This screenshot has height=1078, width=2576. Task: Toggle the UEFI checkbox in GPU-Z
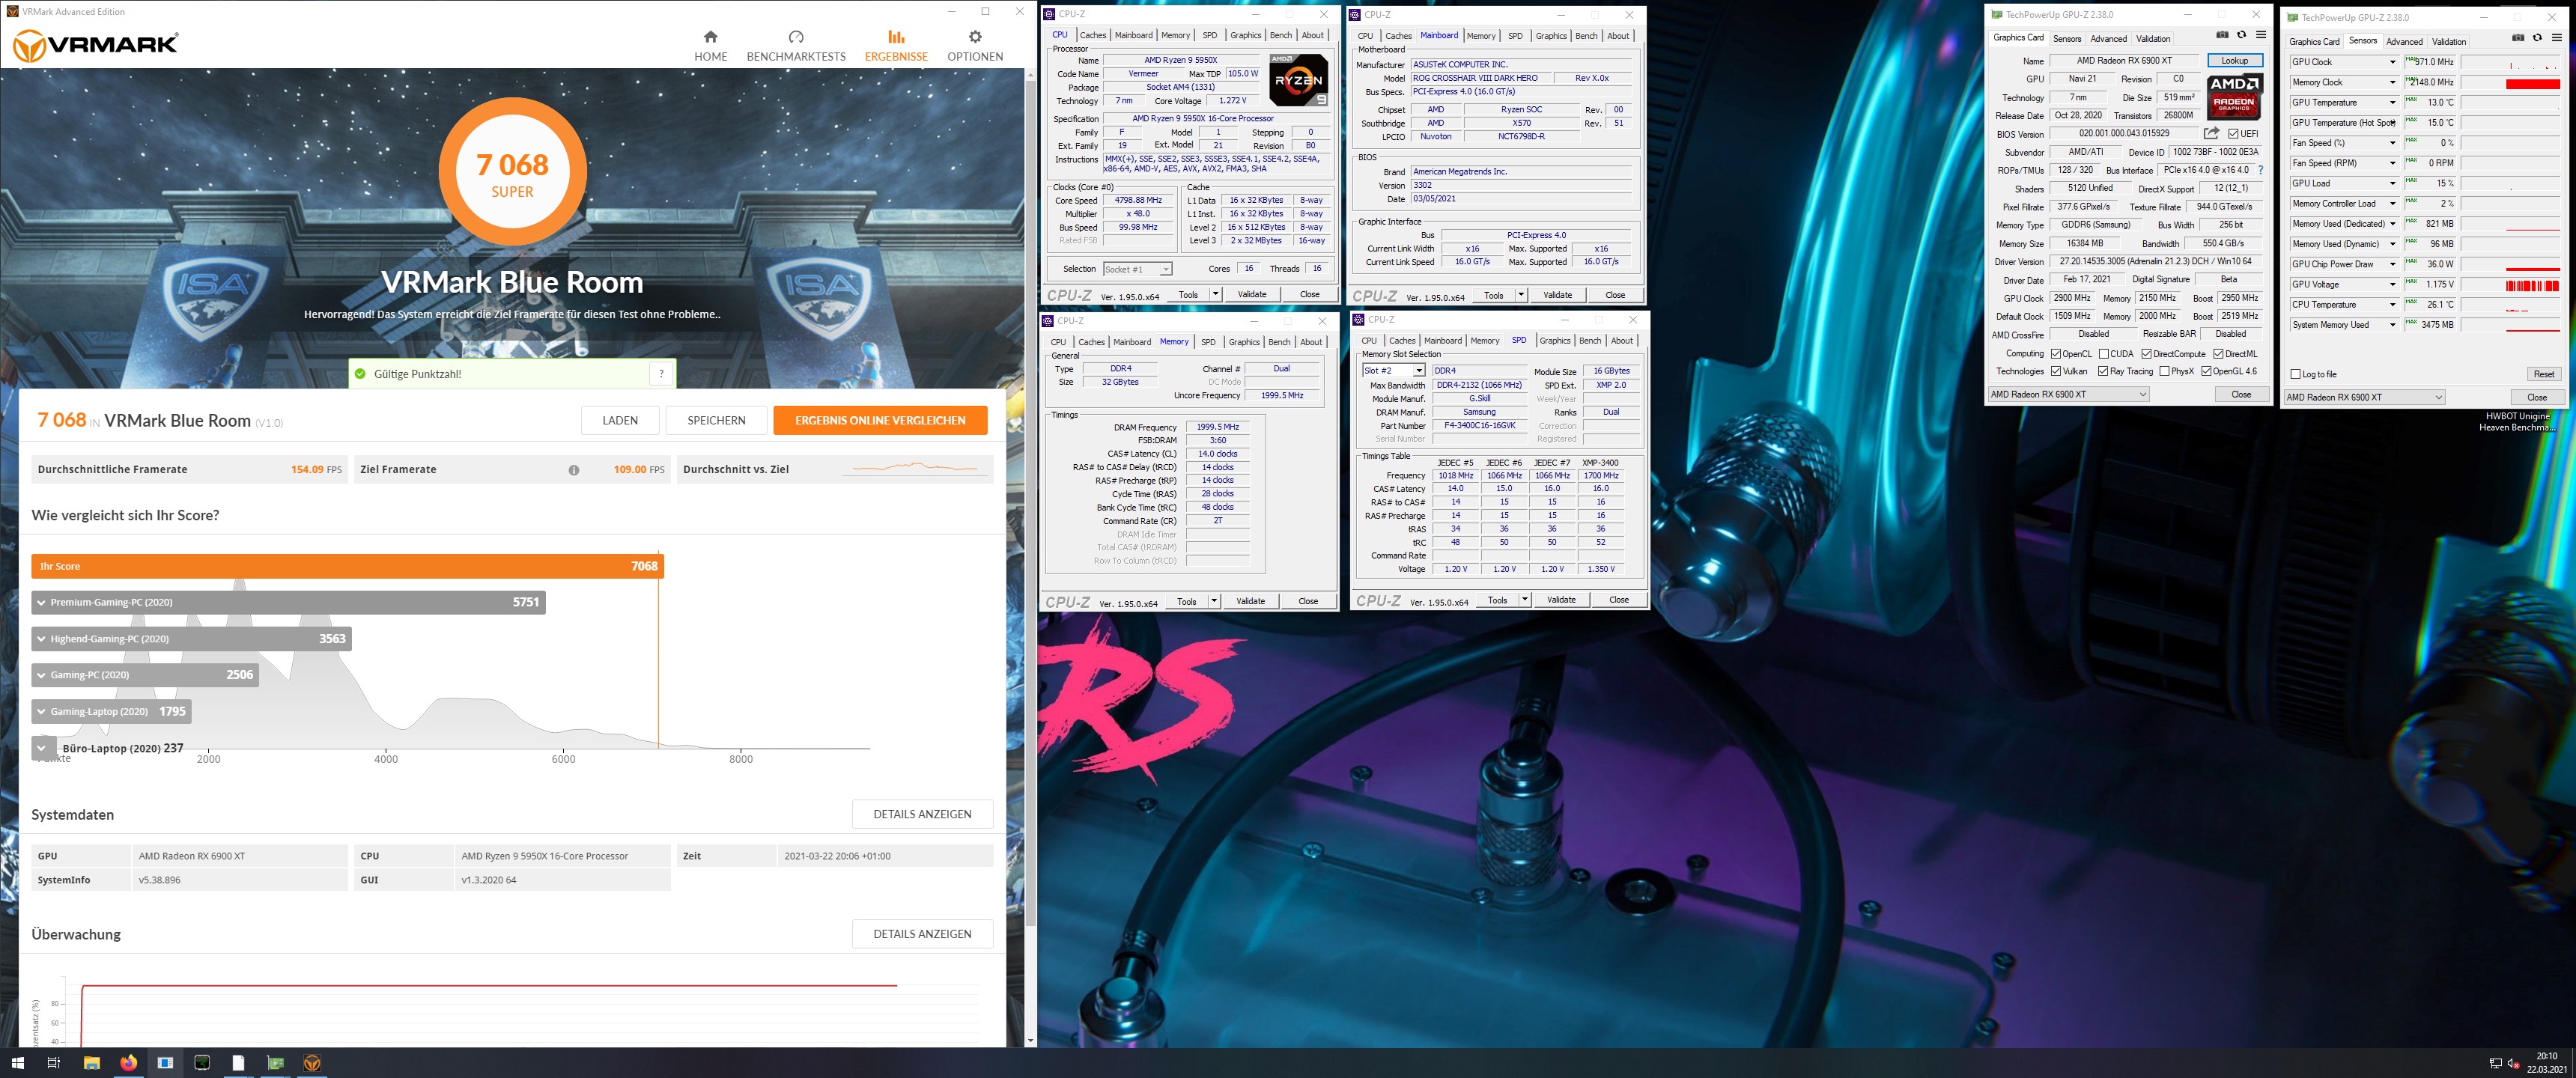coord(2233,134)
